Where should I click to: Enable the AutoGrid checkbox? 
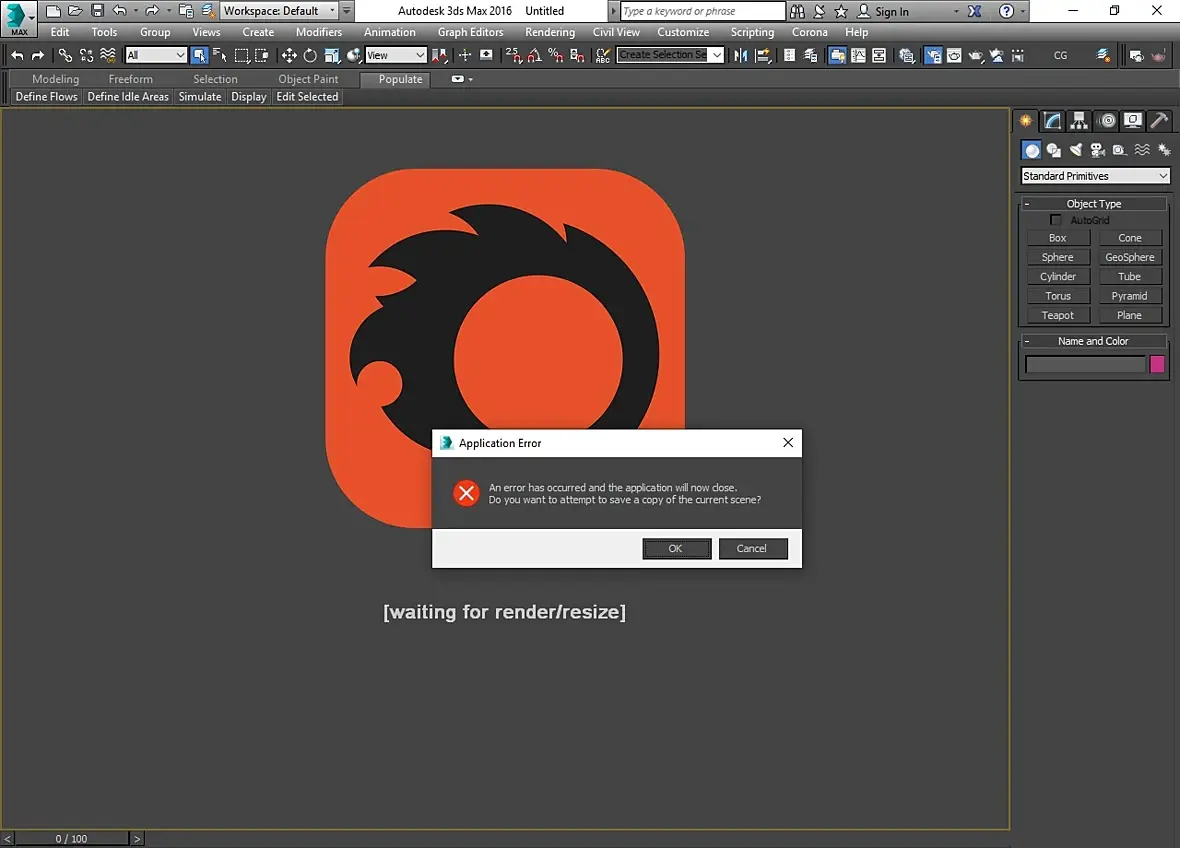[x=1055, y=220]
